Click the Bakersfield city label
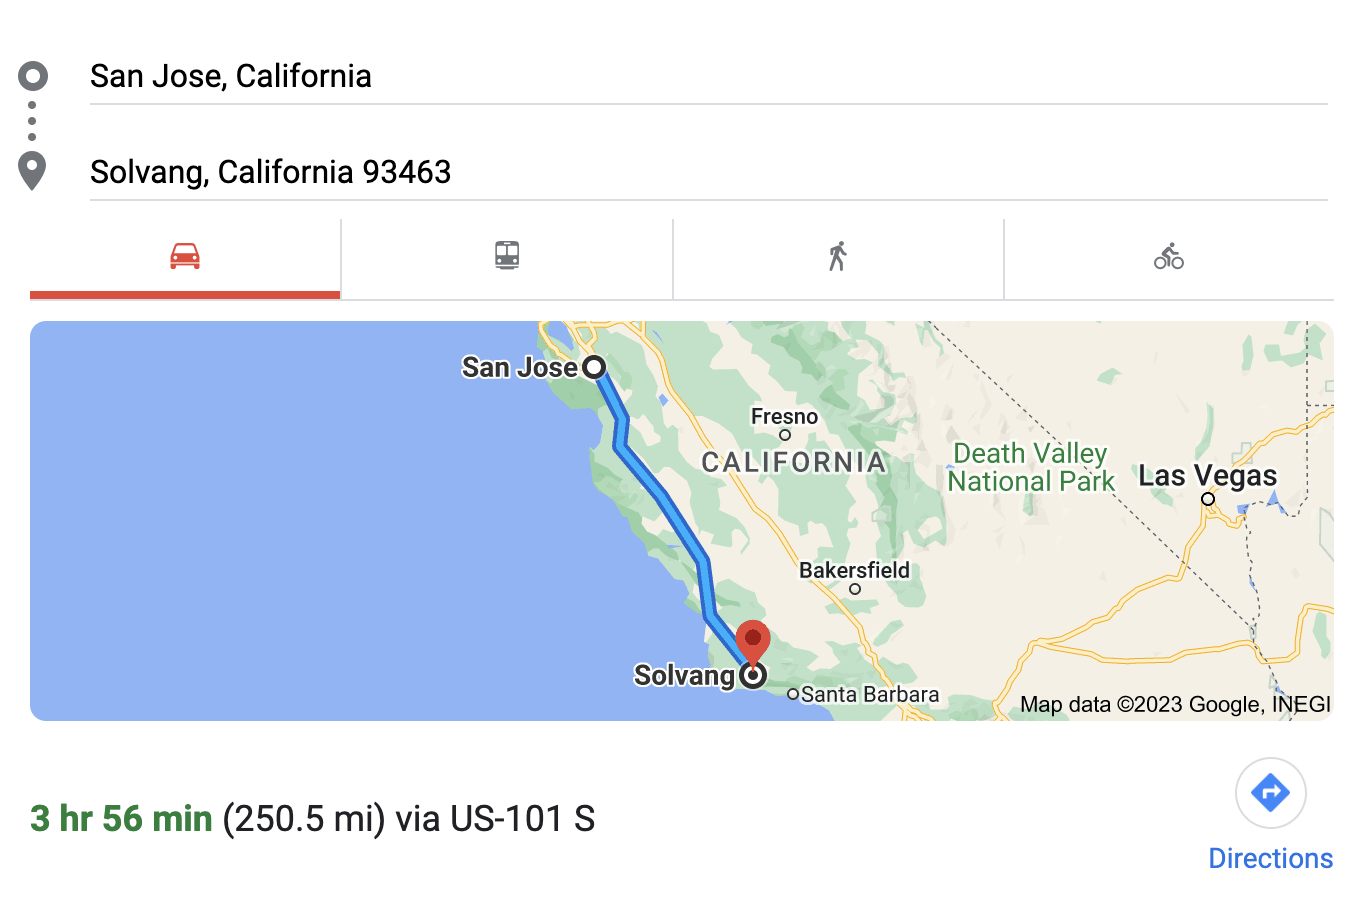 (x=854, y=570)
